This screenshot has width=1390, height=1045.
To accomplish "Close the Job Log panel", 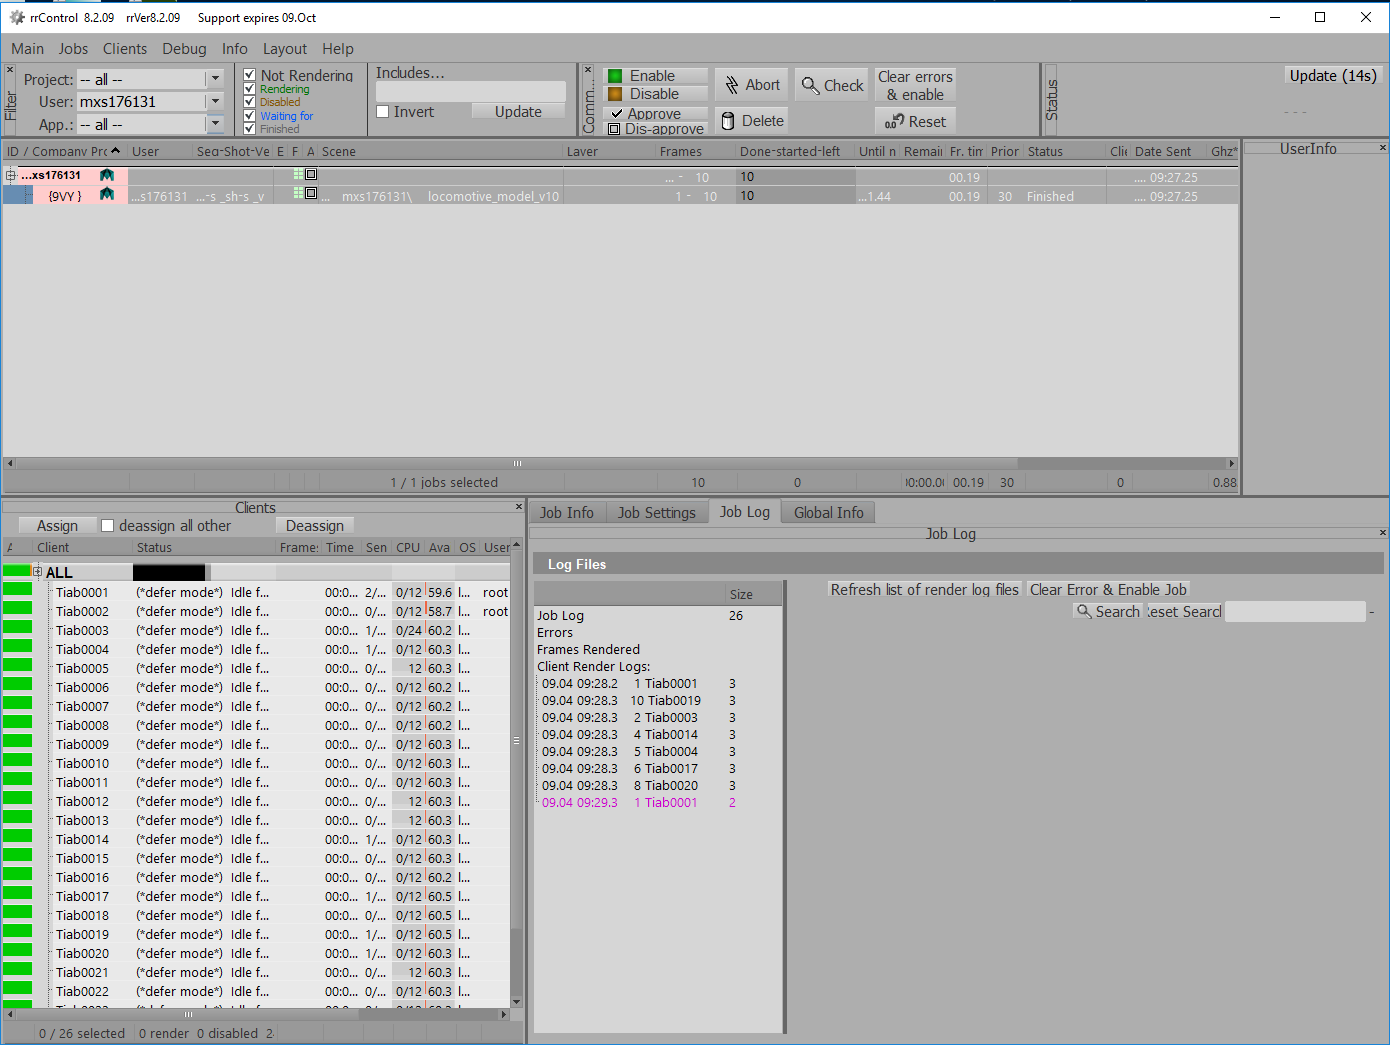I will click(1383, 533).
